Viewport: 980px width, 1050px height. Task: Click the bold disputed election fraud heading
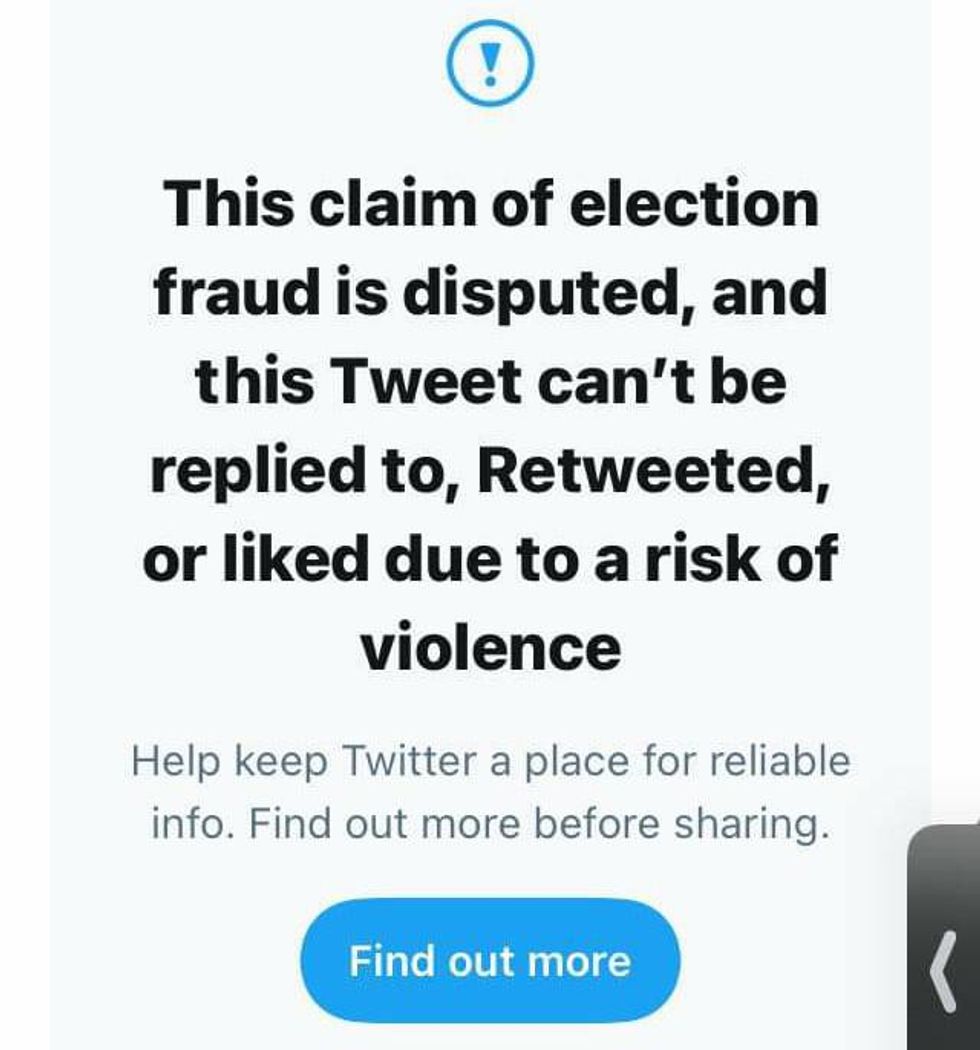(x=490, y=425)
